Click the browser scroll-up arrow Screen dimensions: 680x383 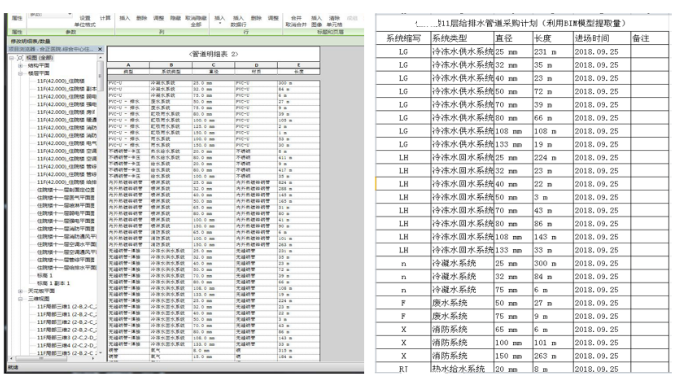point(101,57)
